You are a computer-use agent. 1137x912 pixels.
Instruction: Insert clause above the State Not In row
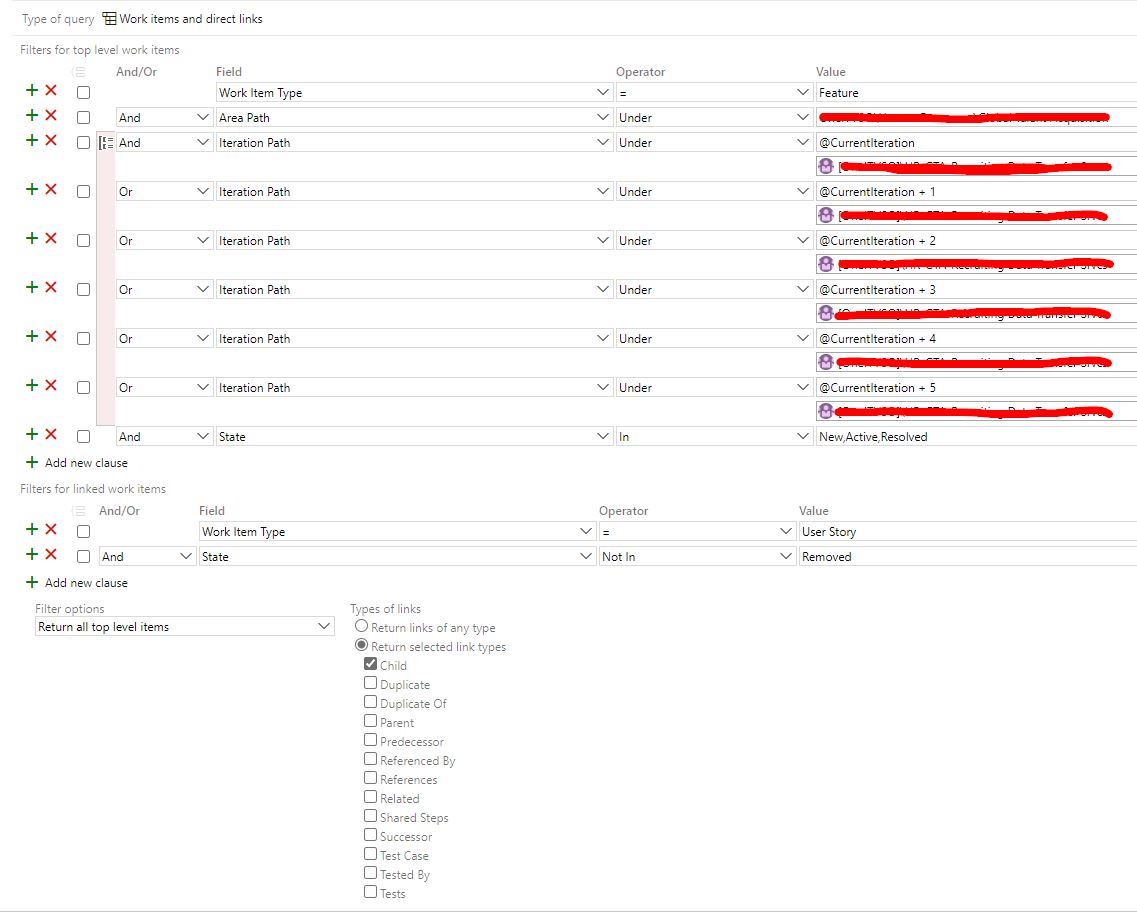click(x=32, y=554)
